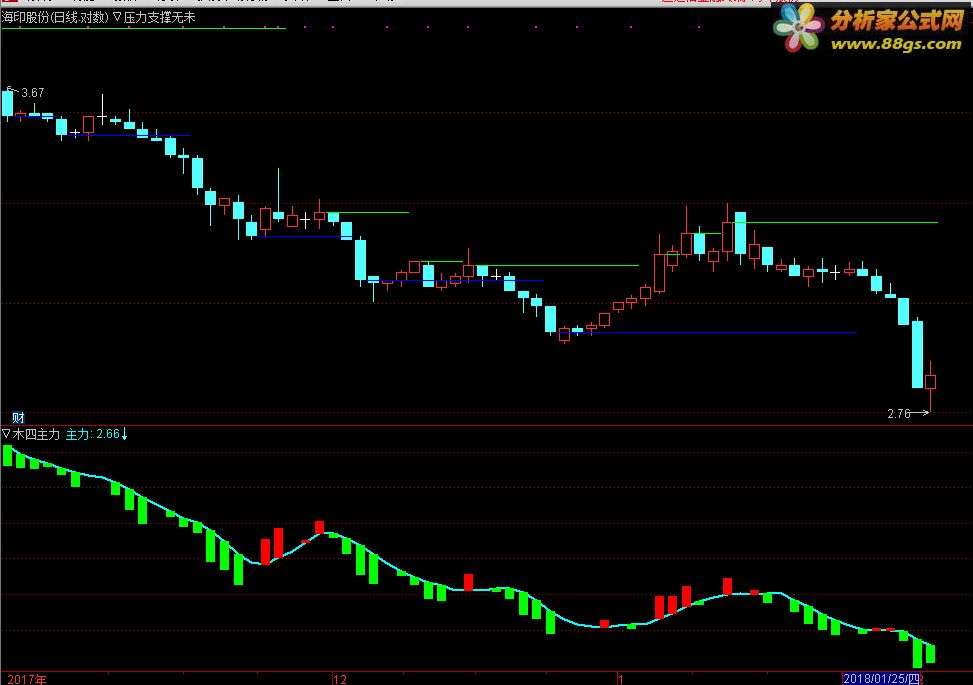Click the 2018/01/25/四 date label

coord(881,679)
